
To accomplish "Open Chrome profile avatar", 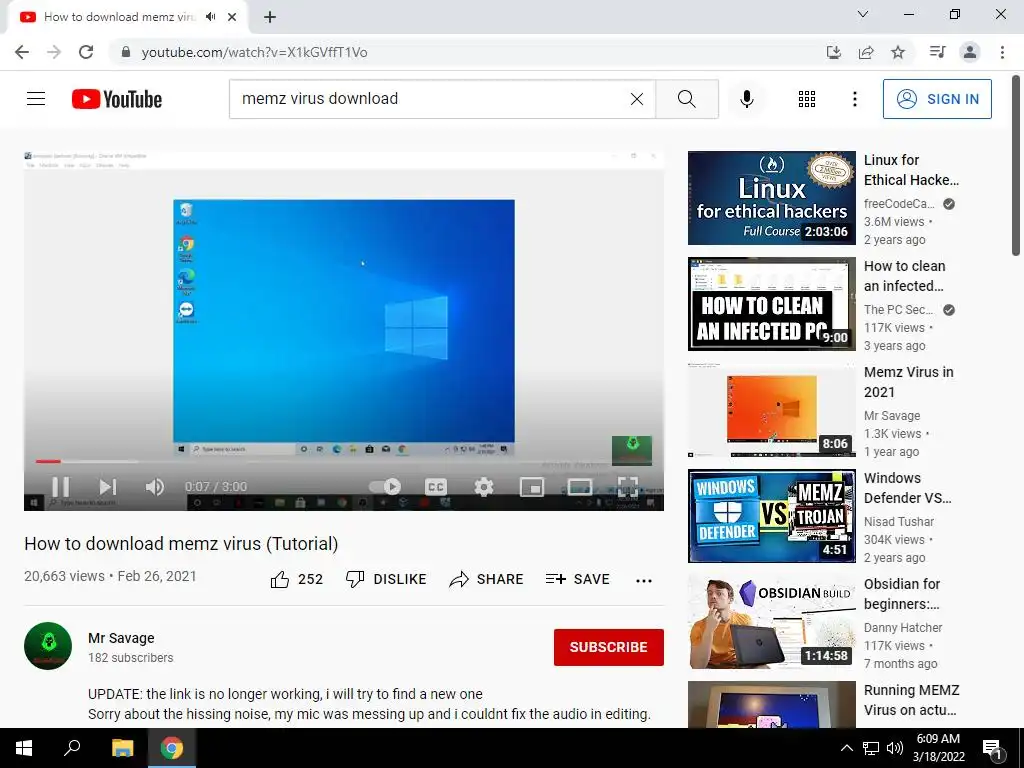I will click(970, 52).
